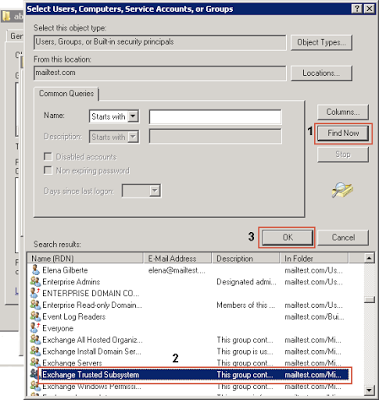Click the icon beside ENTERPRISE DOMAIN CO...

(x=35, y=293)
